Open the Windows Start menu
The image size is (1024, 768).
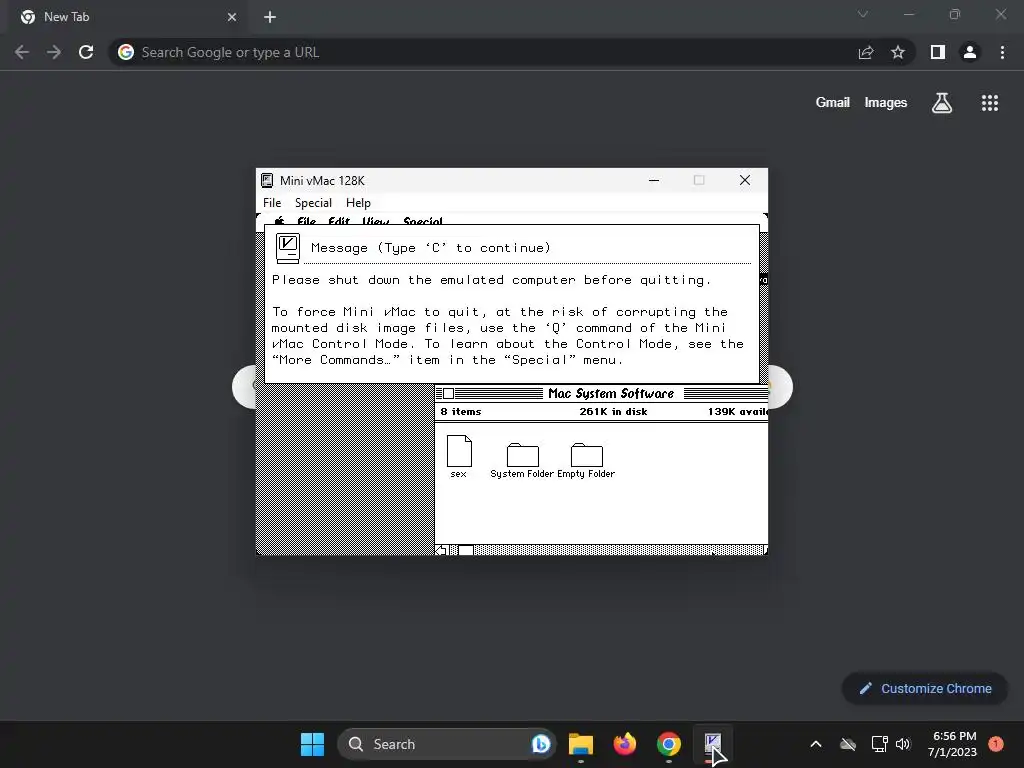point(312,744)
